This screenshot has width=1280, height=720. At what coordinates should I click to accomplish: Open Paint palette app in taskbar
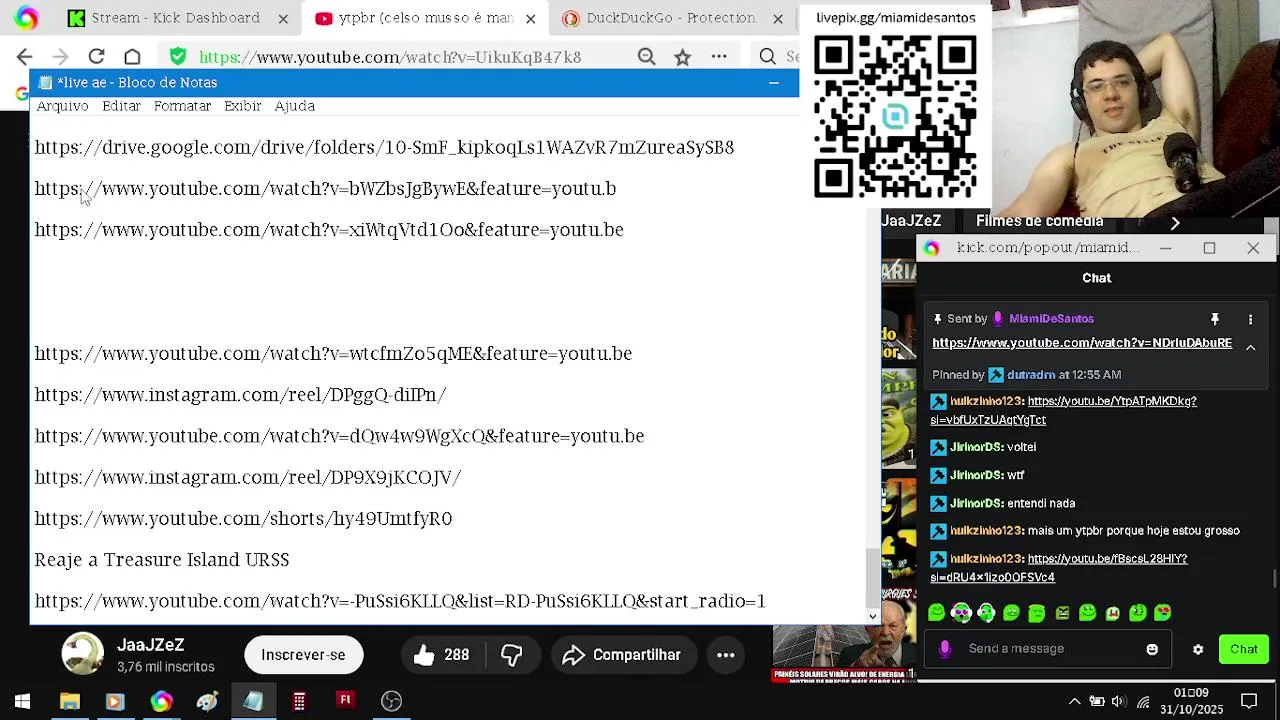click(207, 701)
